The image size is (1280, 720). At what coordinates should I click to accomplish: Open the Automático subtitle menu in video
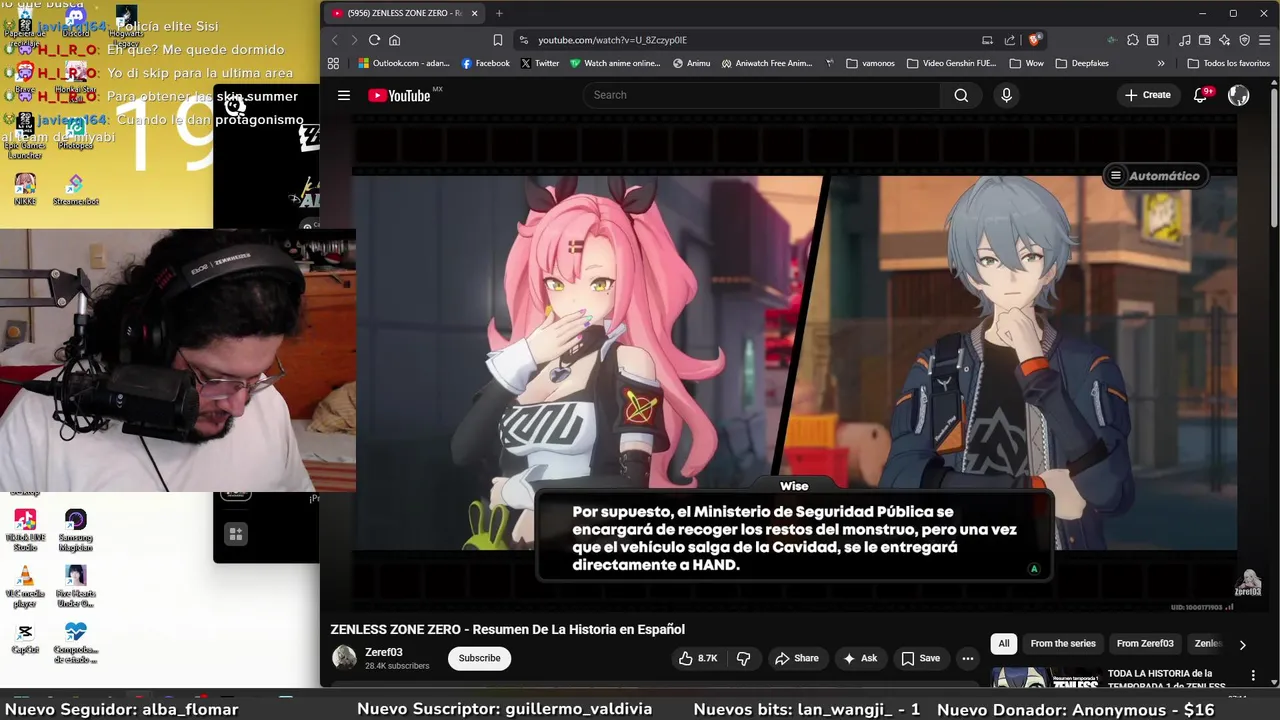tap(1155, 176)
